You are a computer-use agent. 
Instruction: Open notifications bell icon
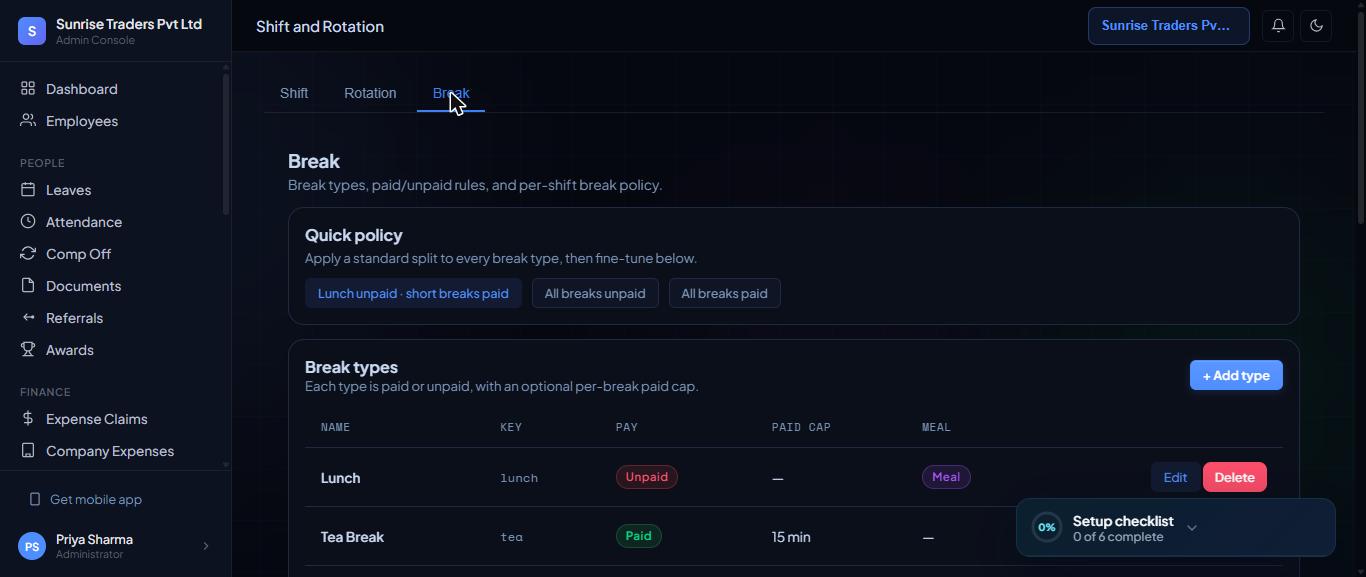(x=1278, y=26)
